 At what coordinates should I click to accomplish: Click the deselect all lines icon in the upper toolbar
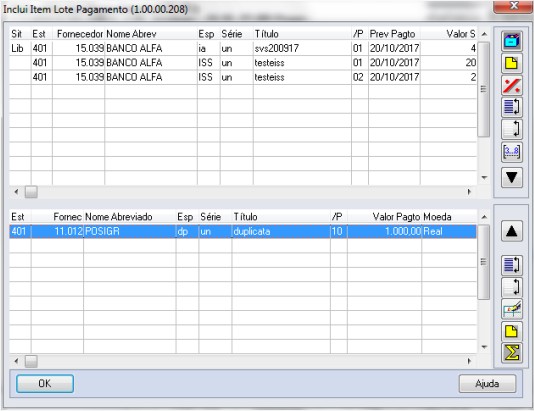tap(512, 129)
